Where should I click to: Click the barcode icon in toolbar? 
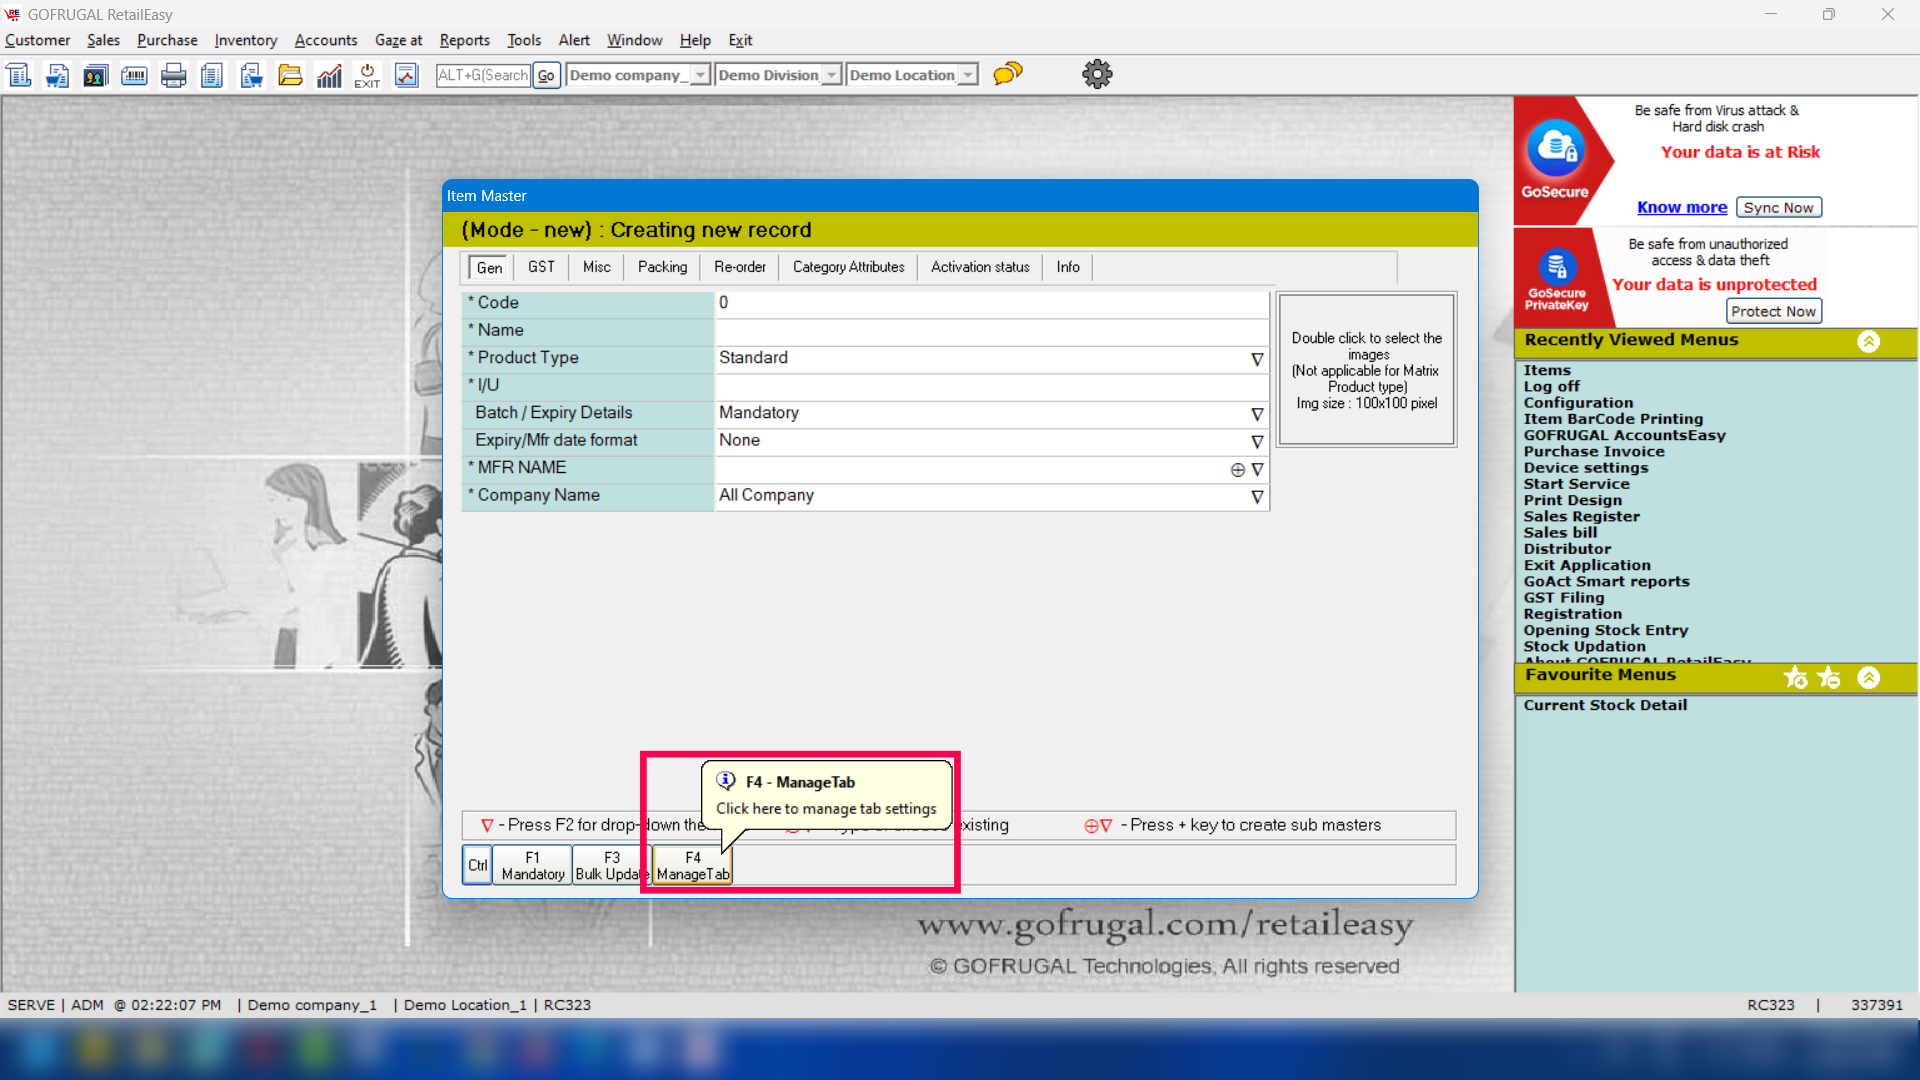point(134,75)
